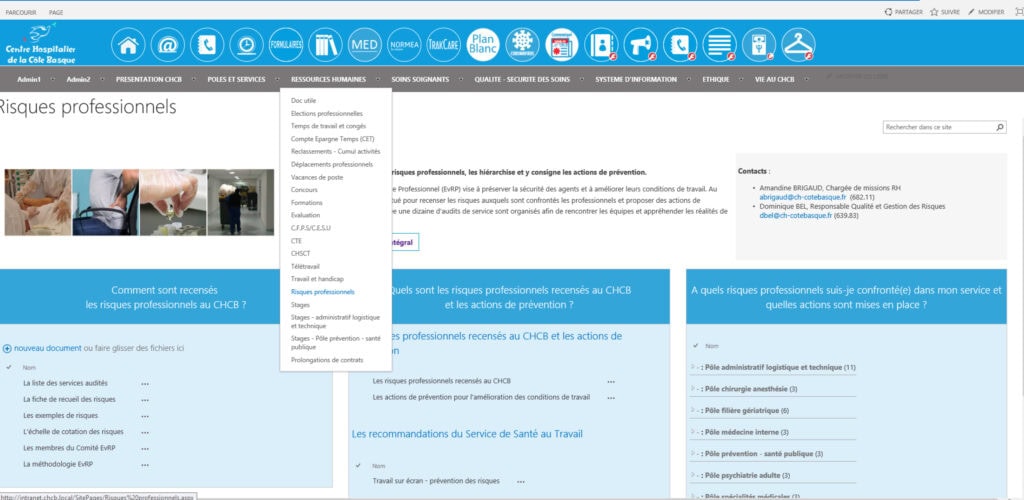The height and width of the screenshot is (500, 1024).
Task: Open the Home icon in the top banner
Action: tap(127, 45)
